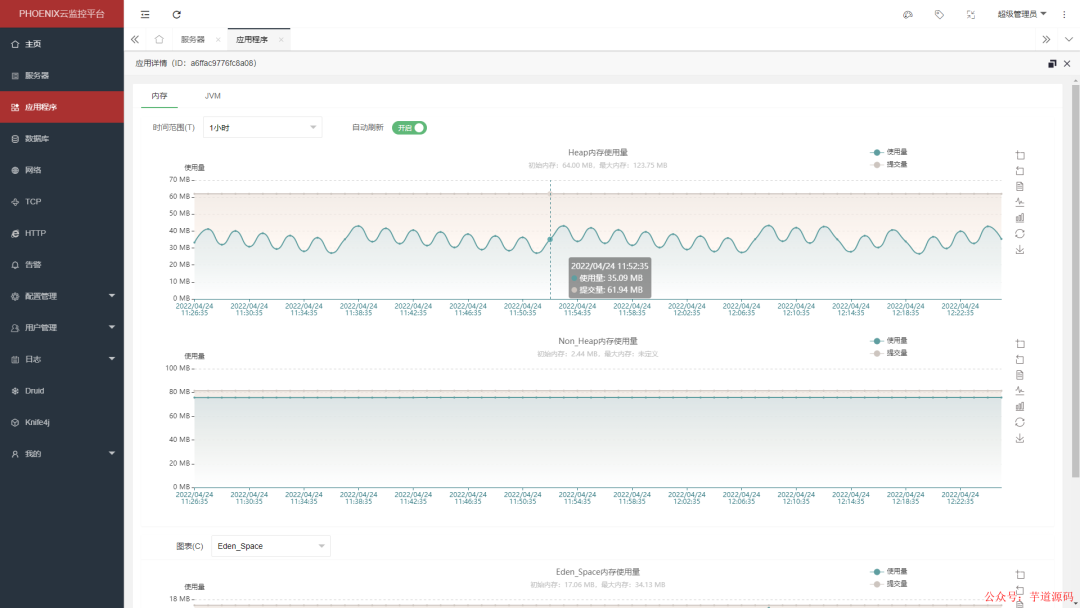
Task: Click the Heap chart data point at 11:52:35
Action: point(550,239)
